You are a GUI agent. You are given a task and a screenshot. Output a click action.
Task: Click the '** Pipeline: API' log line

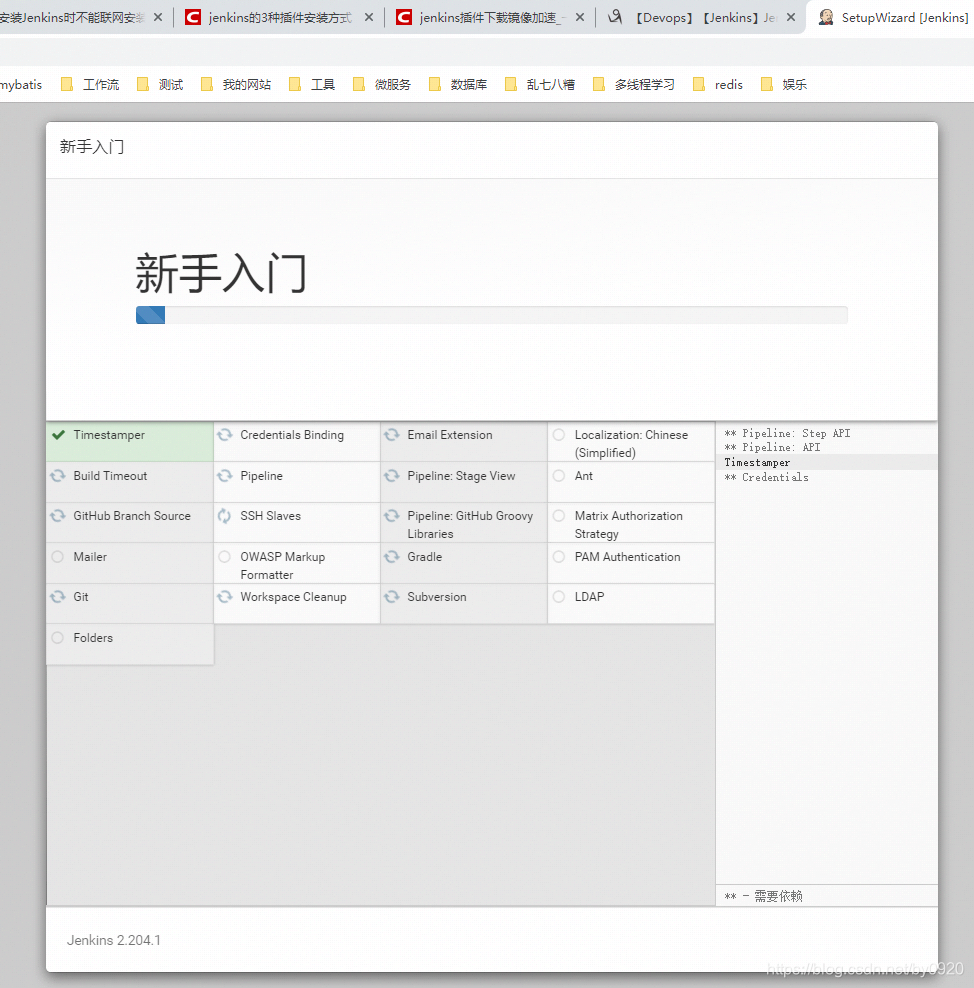(772, 447)
